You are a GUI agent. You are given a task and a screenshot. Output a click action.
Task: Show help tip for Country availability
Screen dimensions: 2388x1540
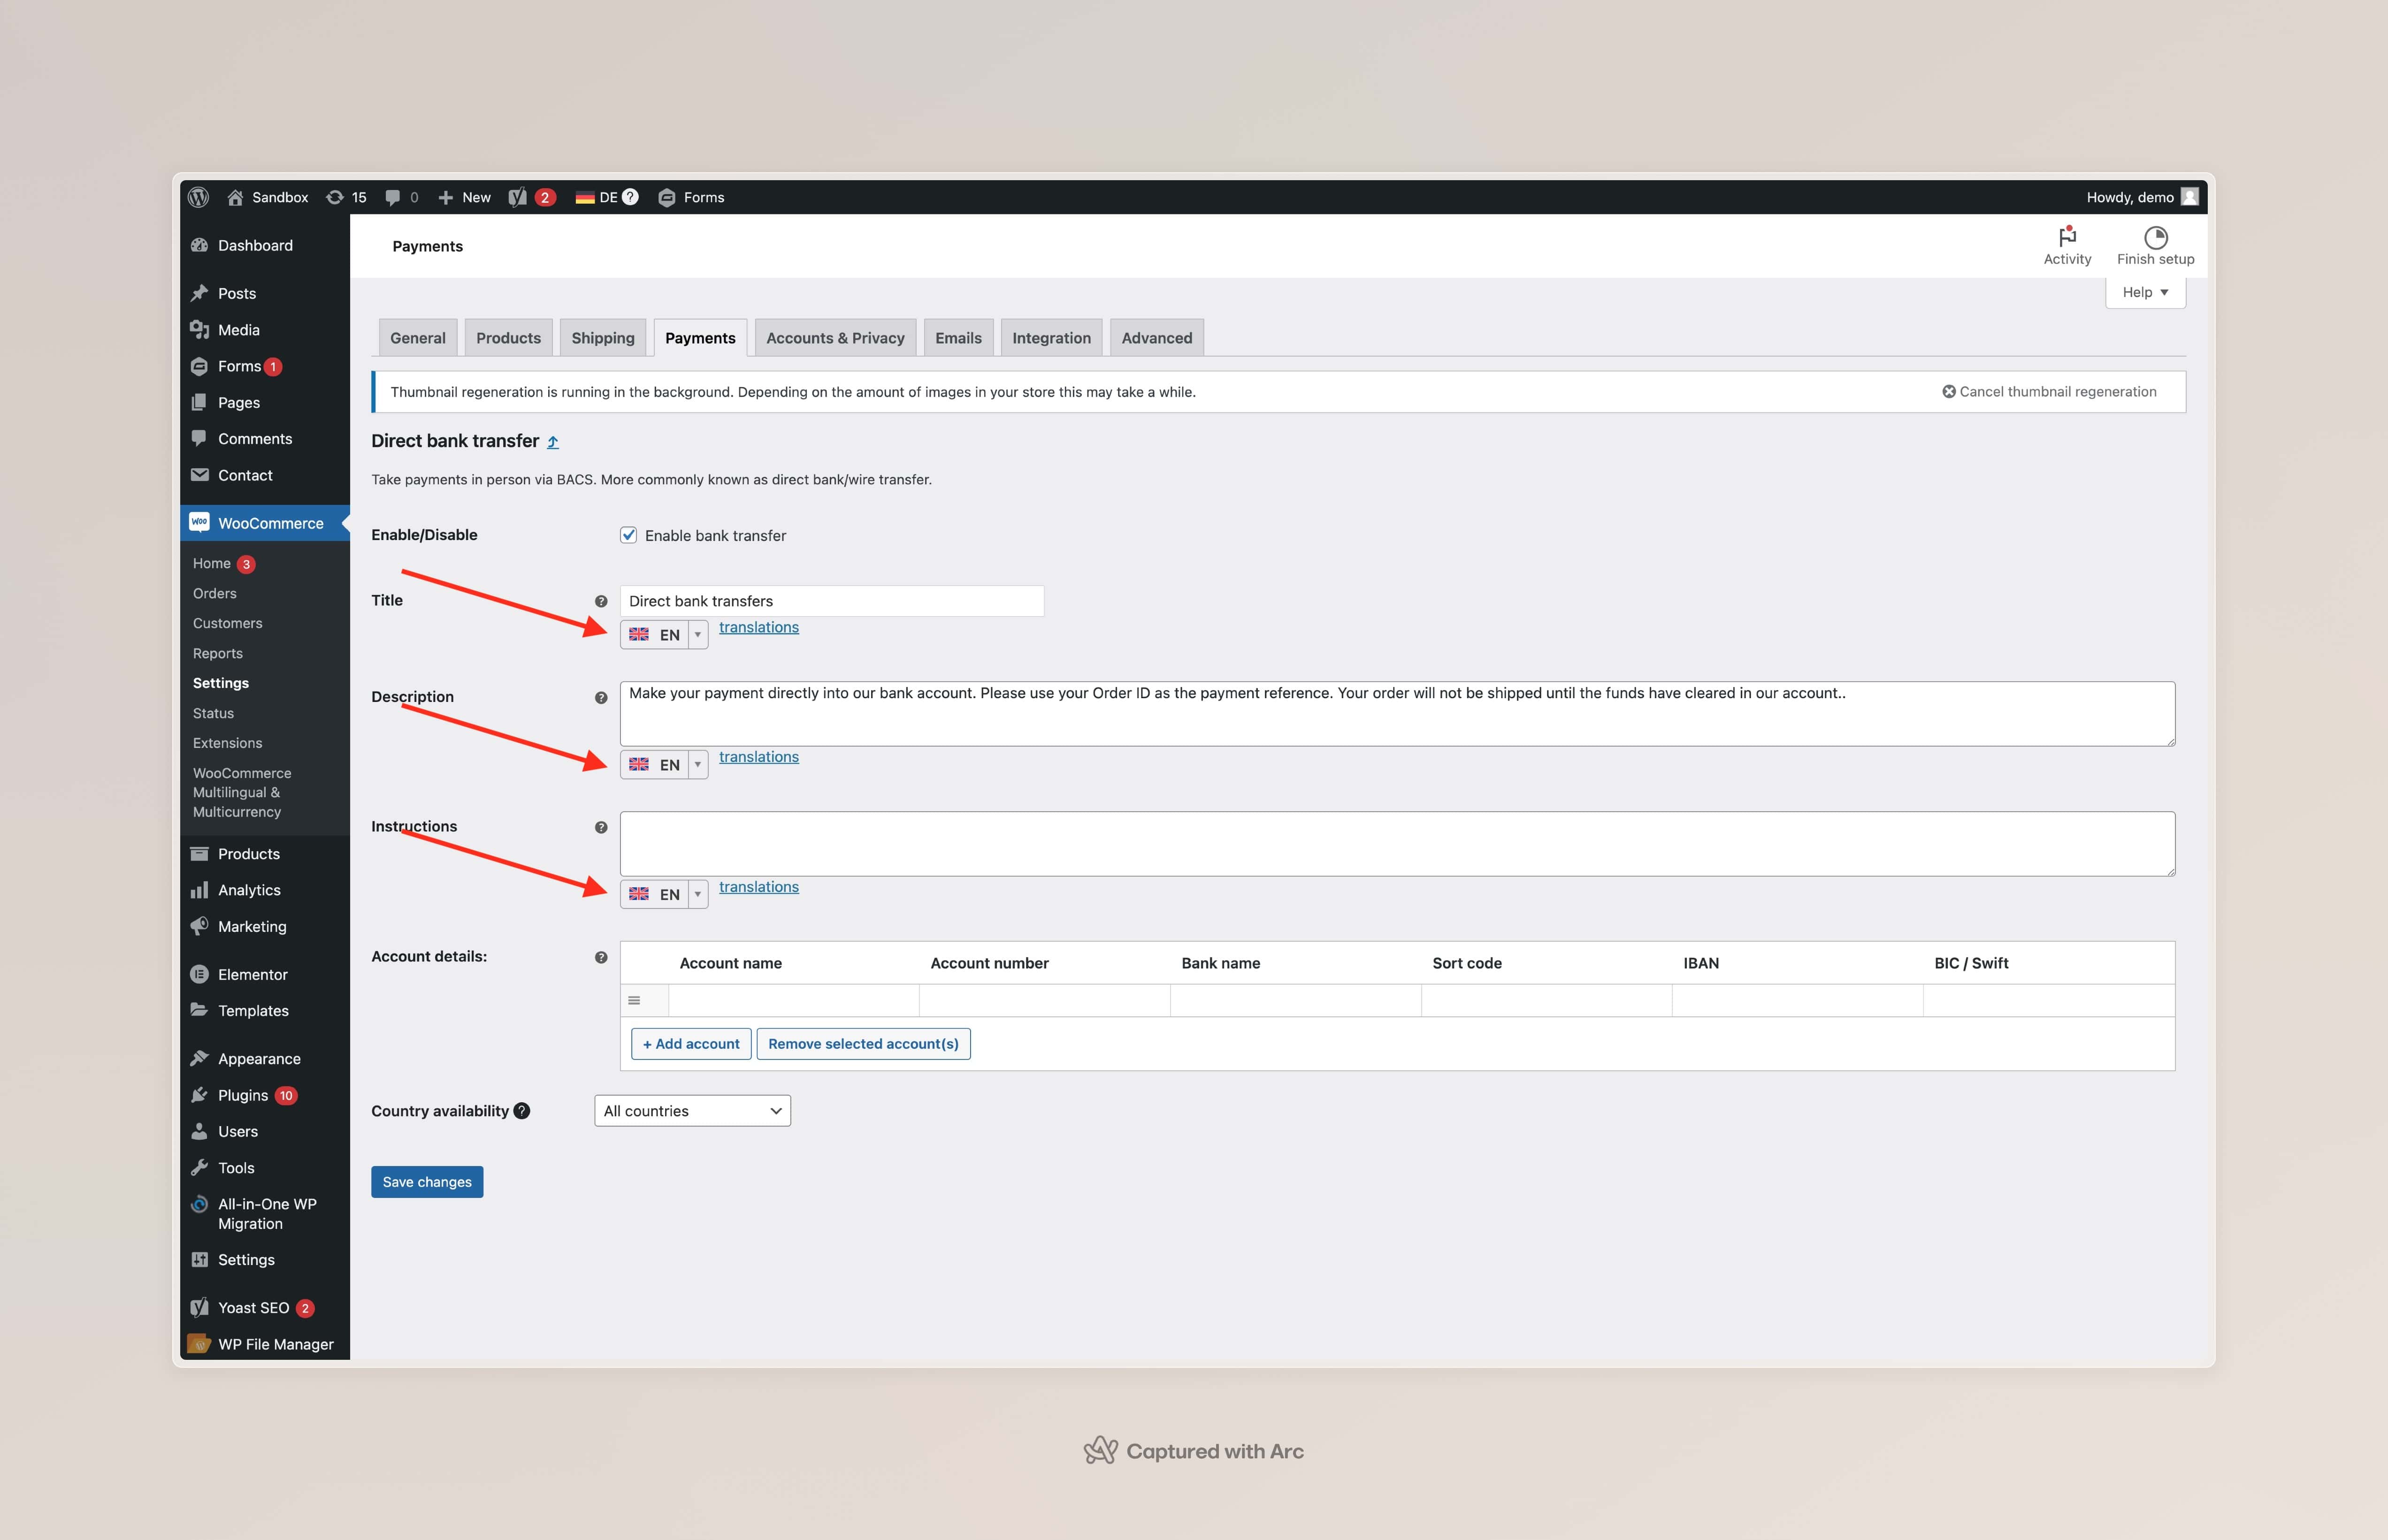521,1111
